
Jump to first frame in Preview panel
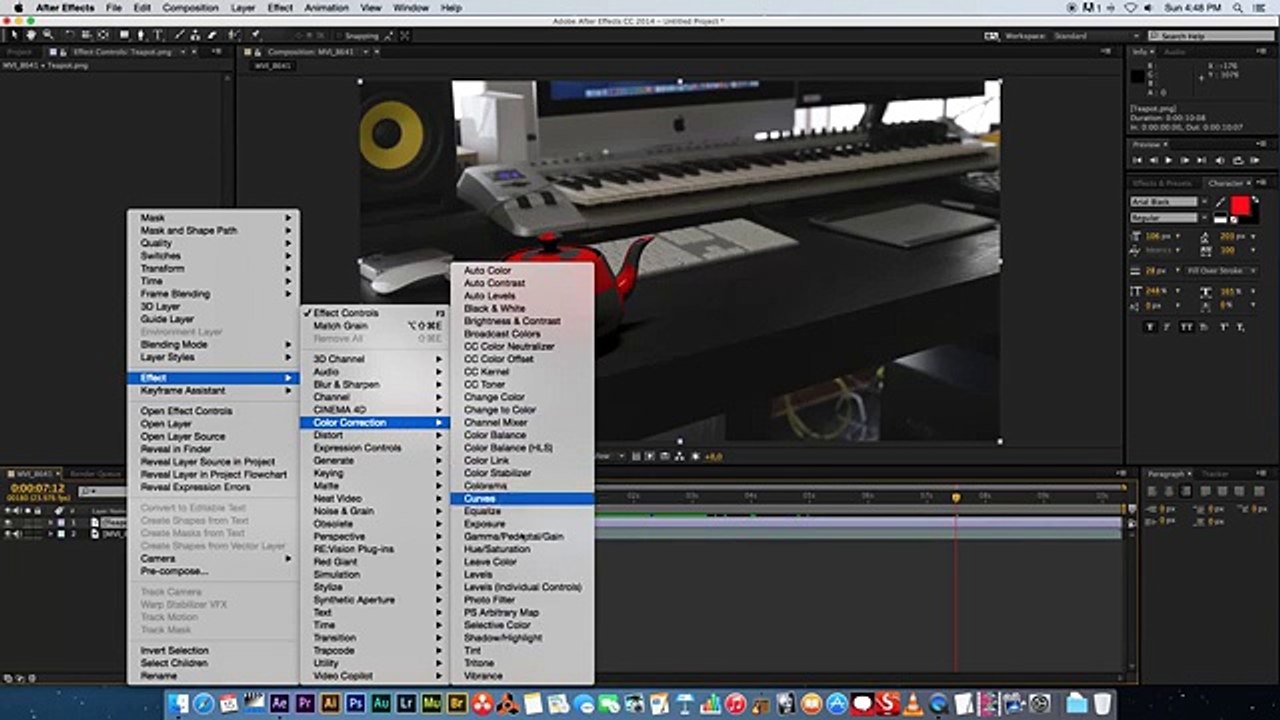1137,160
